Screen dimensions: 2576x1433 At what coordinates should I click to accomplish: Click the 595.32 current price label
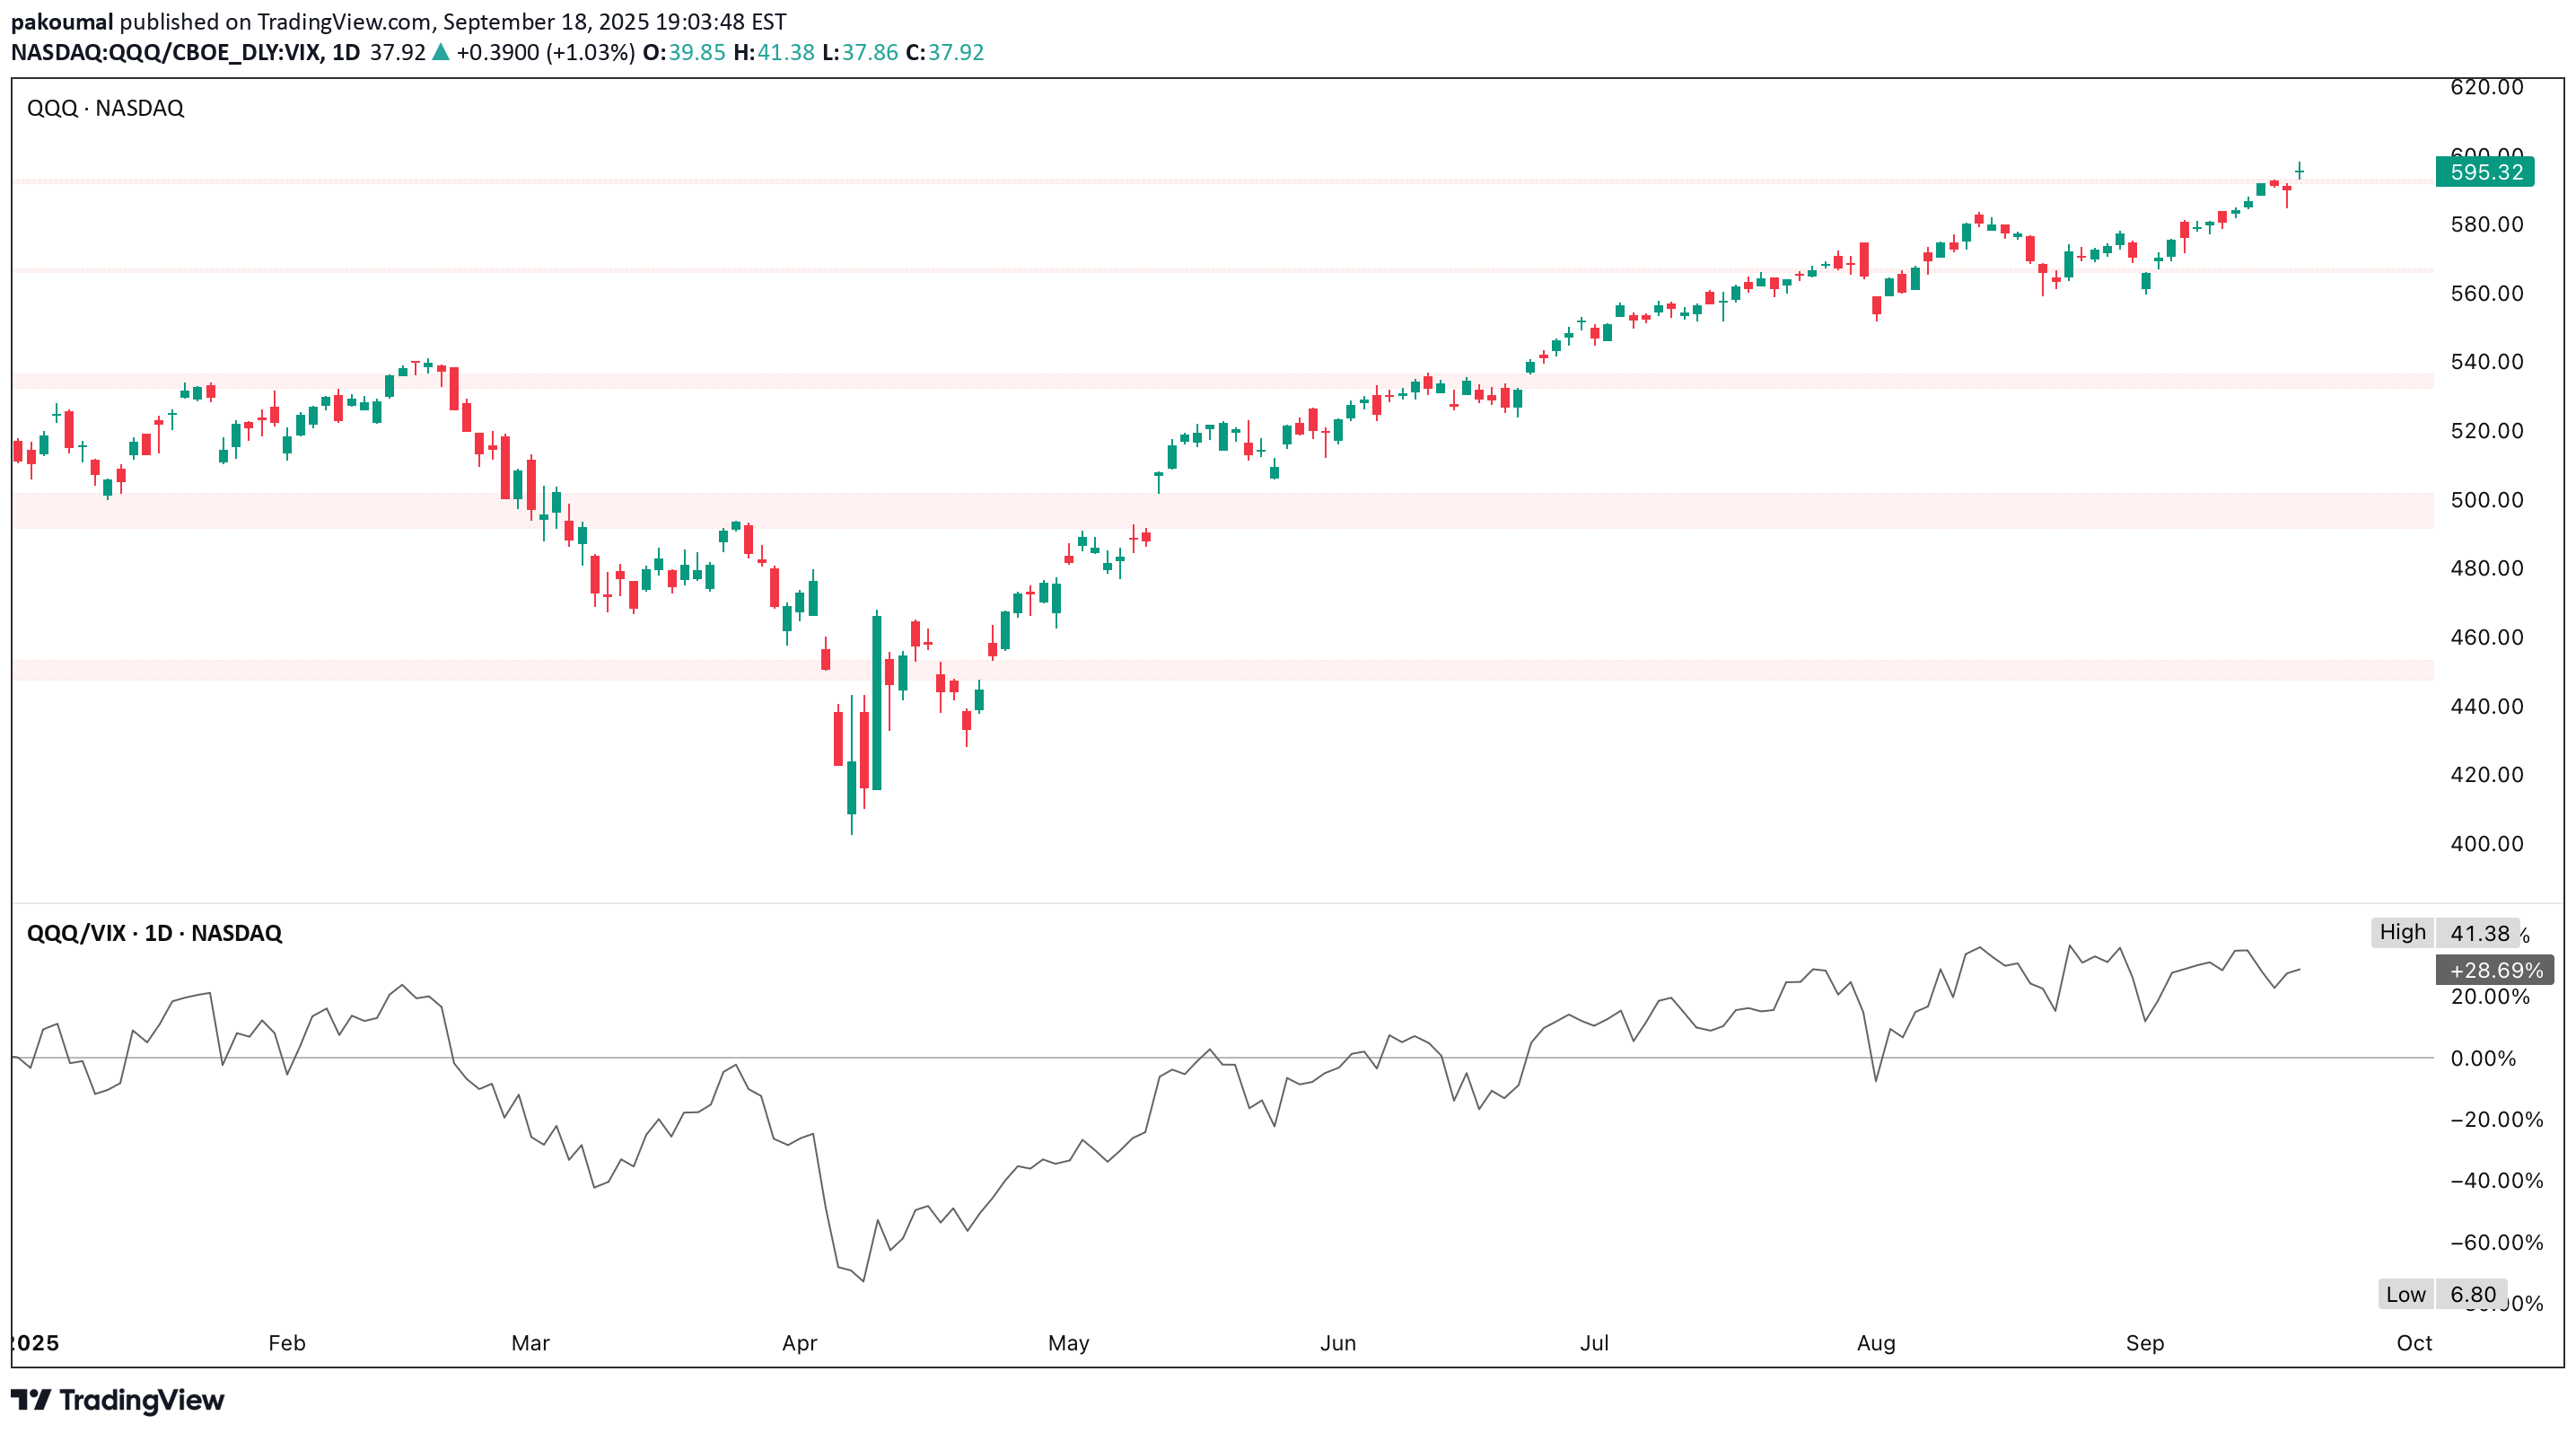(2485, 172)
